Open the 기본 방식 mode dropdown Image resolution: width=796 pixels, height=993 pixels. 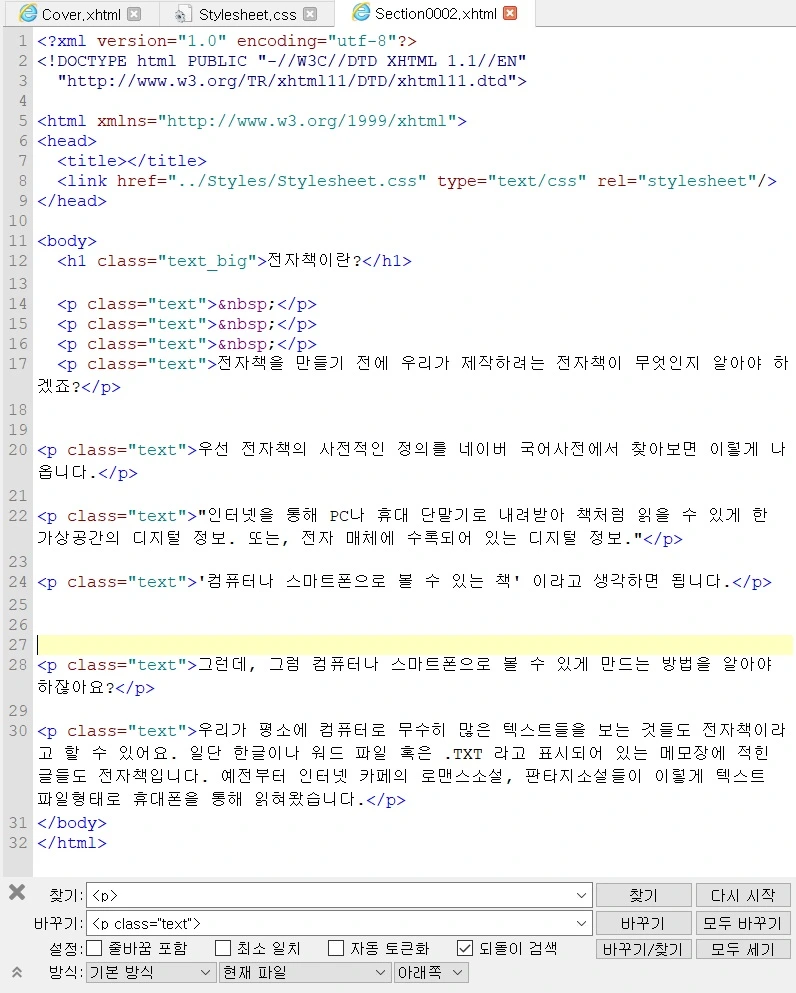tap(149, 972)
